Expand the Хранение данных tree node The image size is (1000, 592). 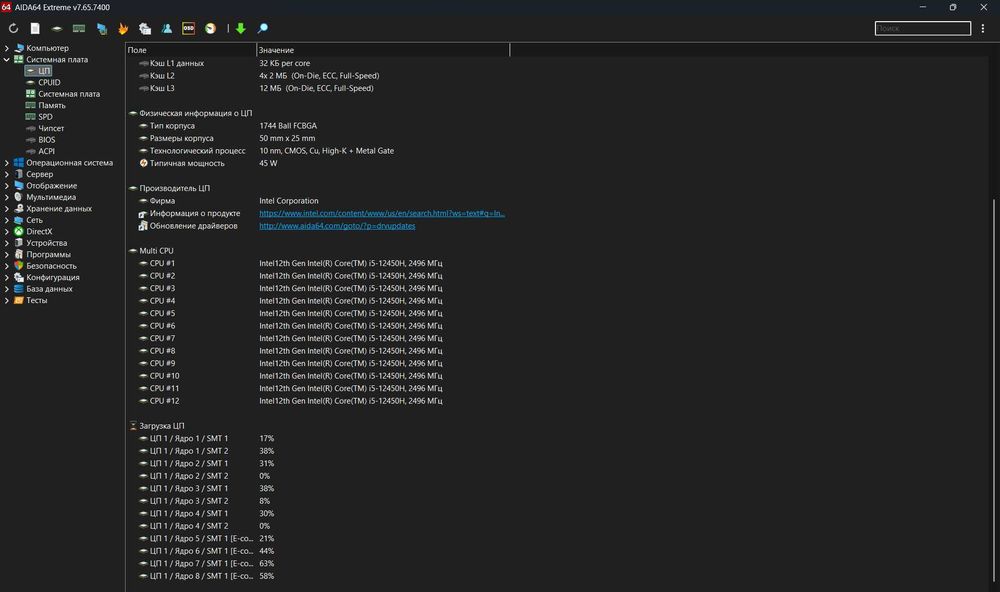[x=6, y=209]
